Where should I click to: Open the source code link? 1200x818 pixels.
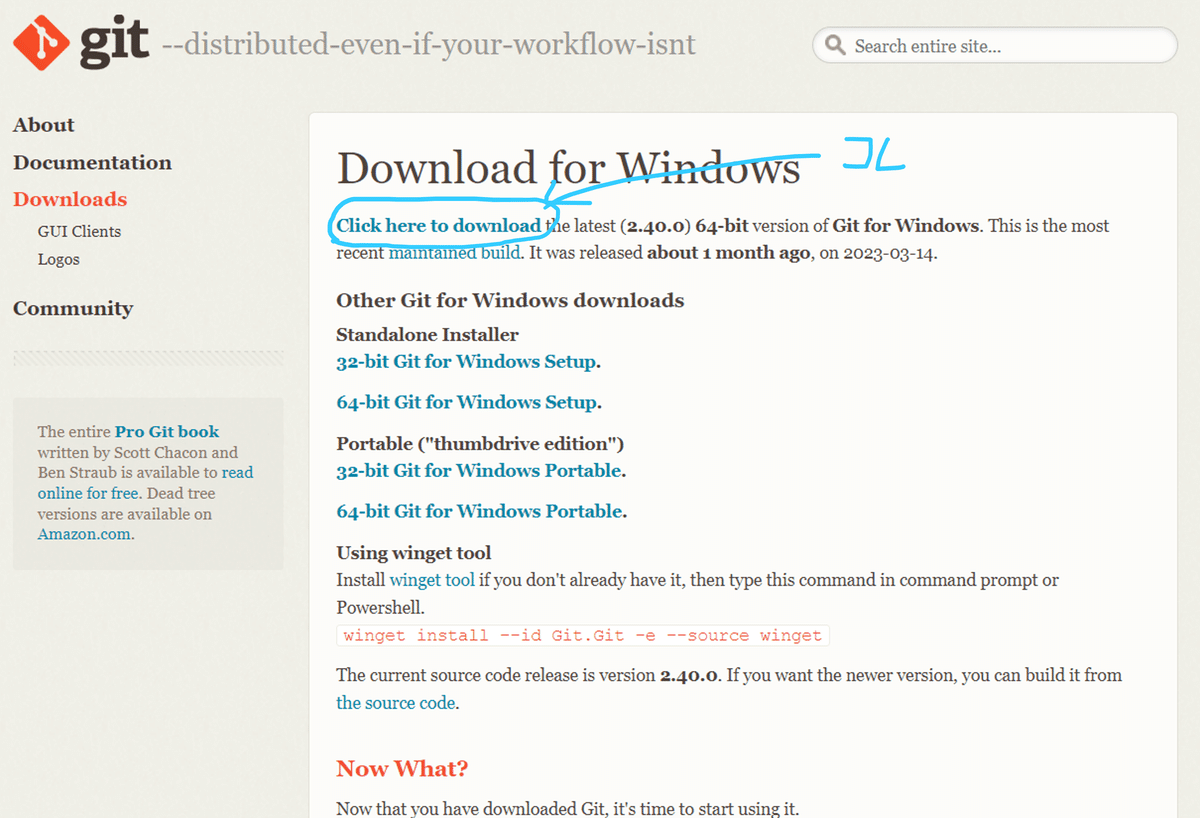pos(396,703)
